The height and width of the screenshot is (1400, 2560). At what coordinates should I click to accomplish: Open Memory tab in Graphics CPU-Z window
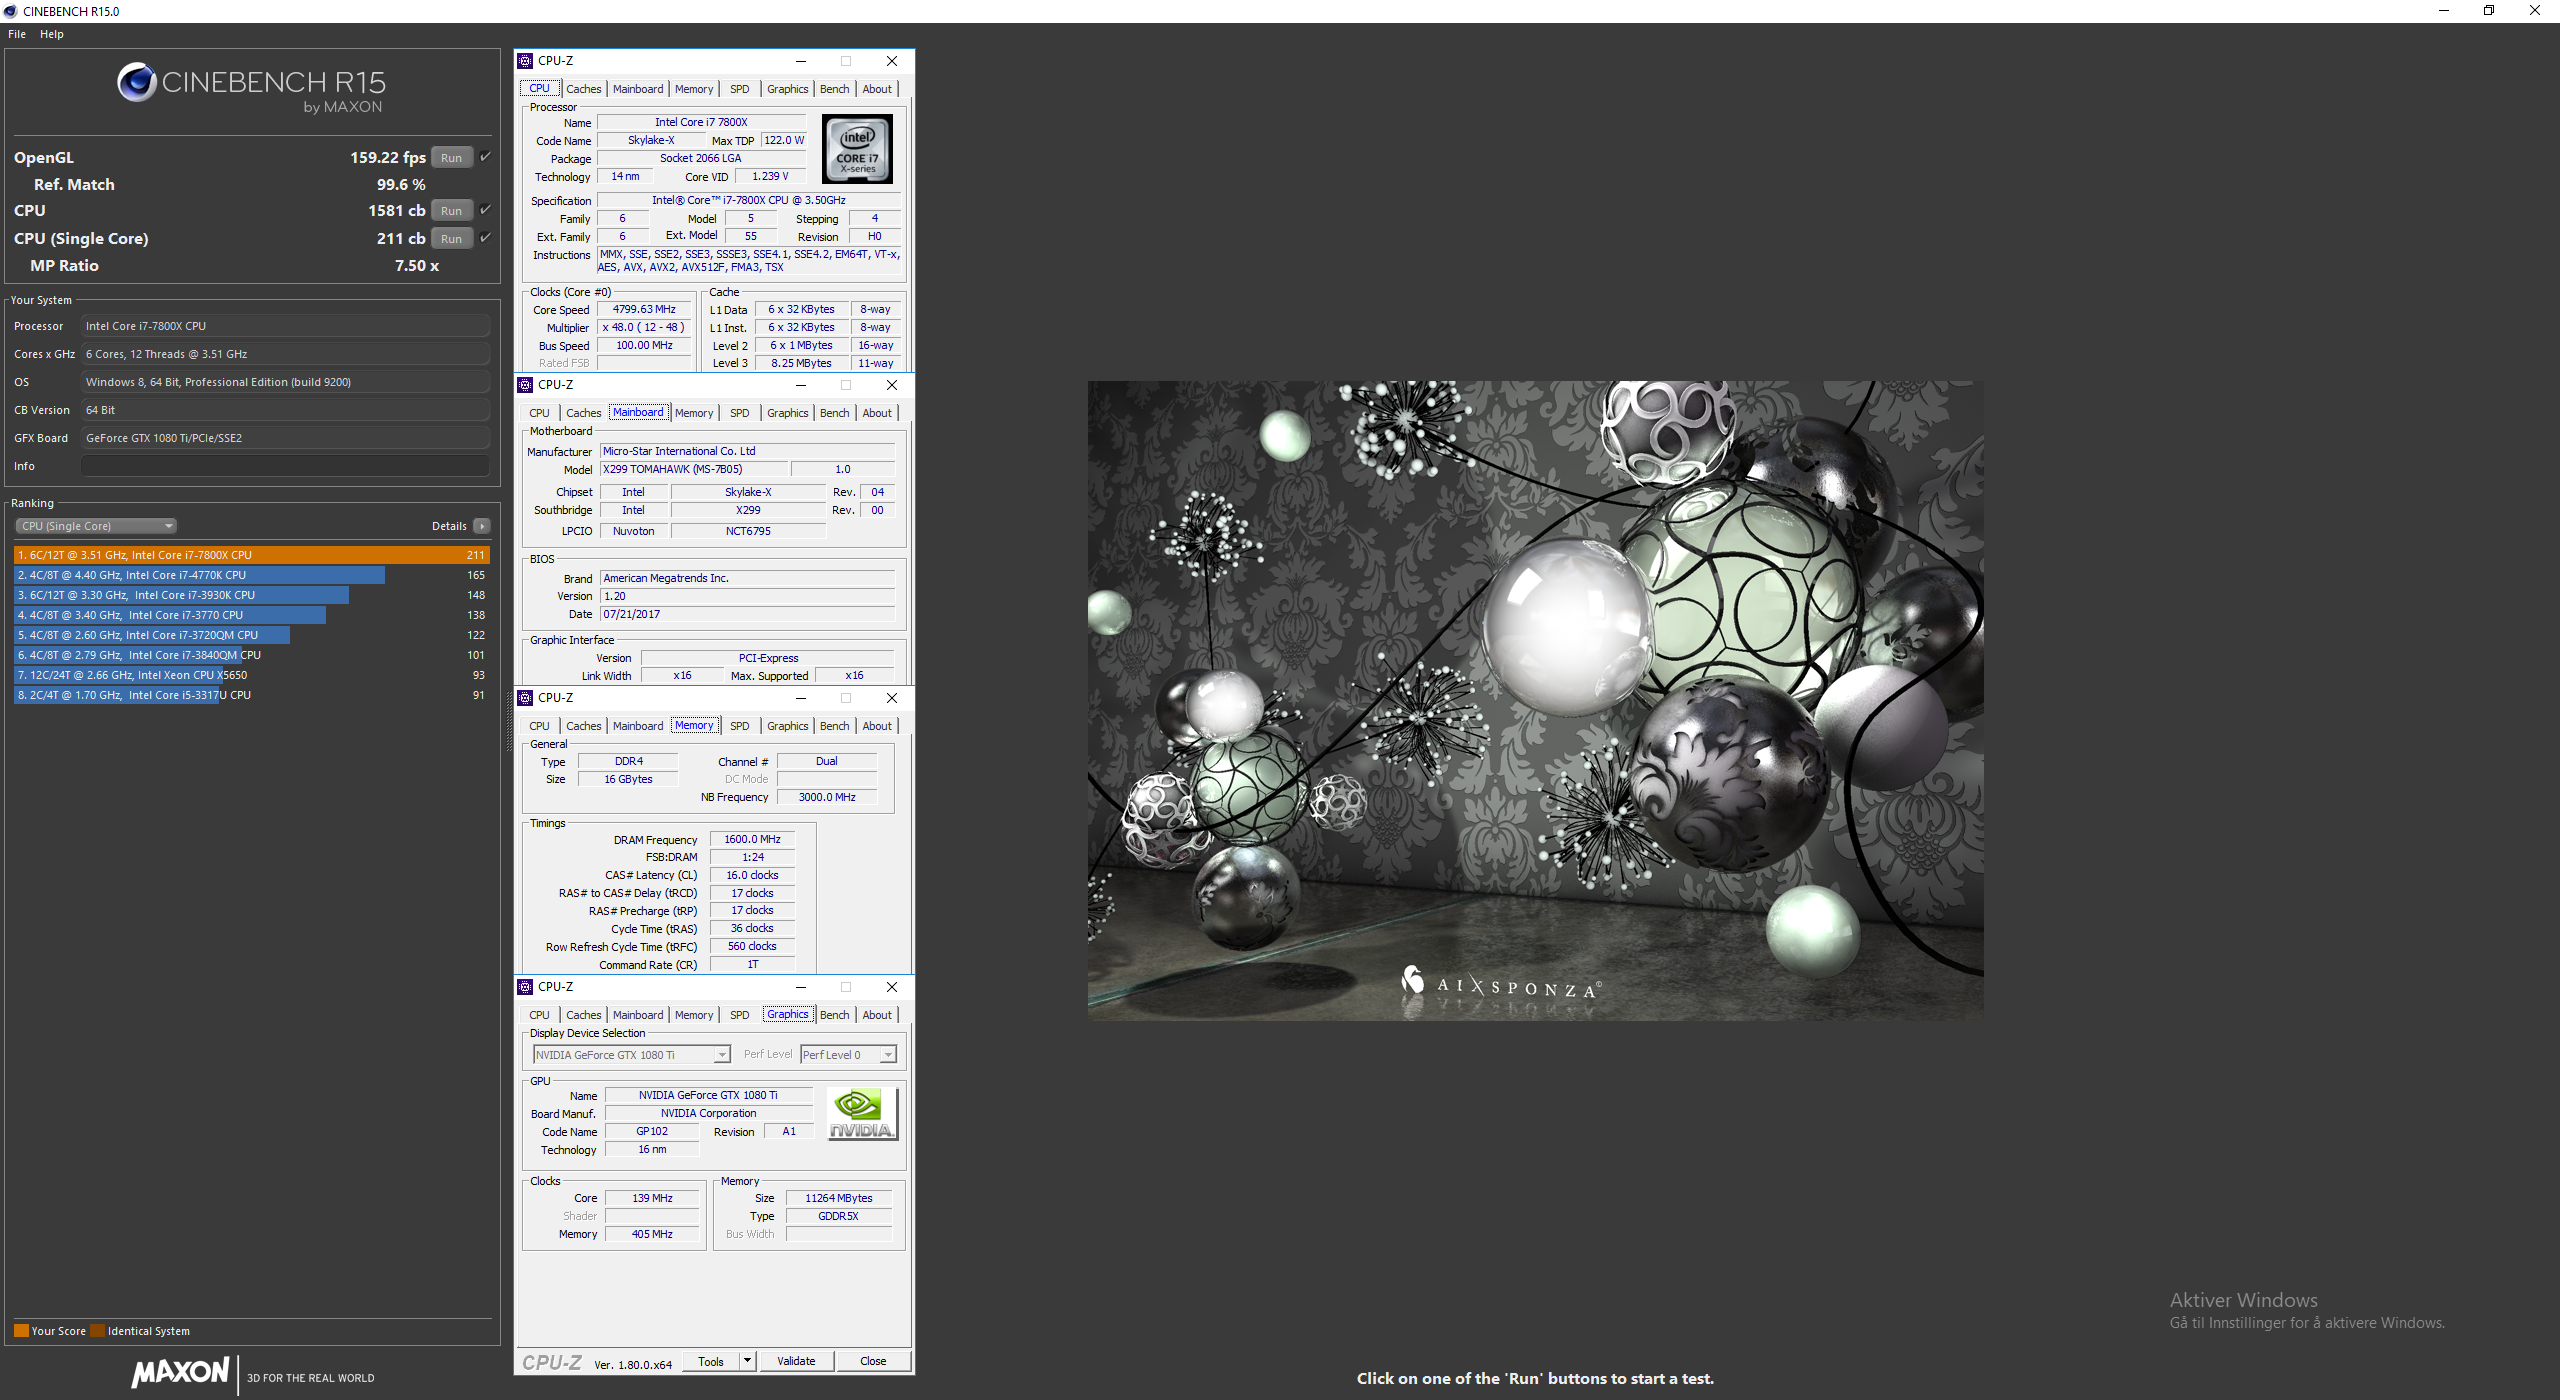(x=694, y=1015)
